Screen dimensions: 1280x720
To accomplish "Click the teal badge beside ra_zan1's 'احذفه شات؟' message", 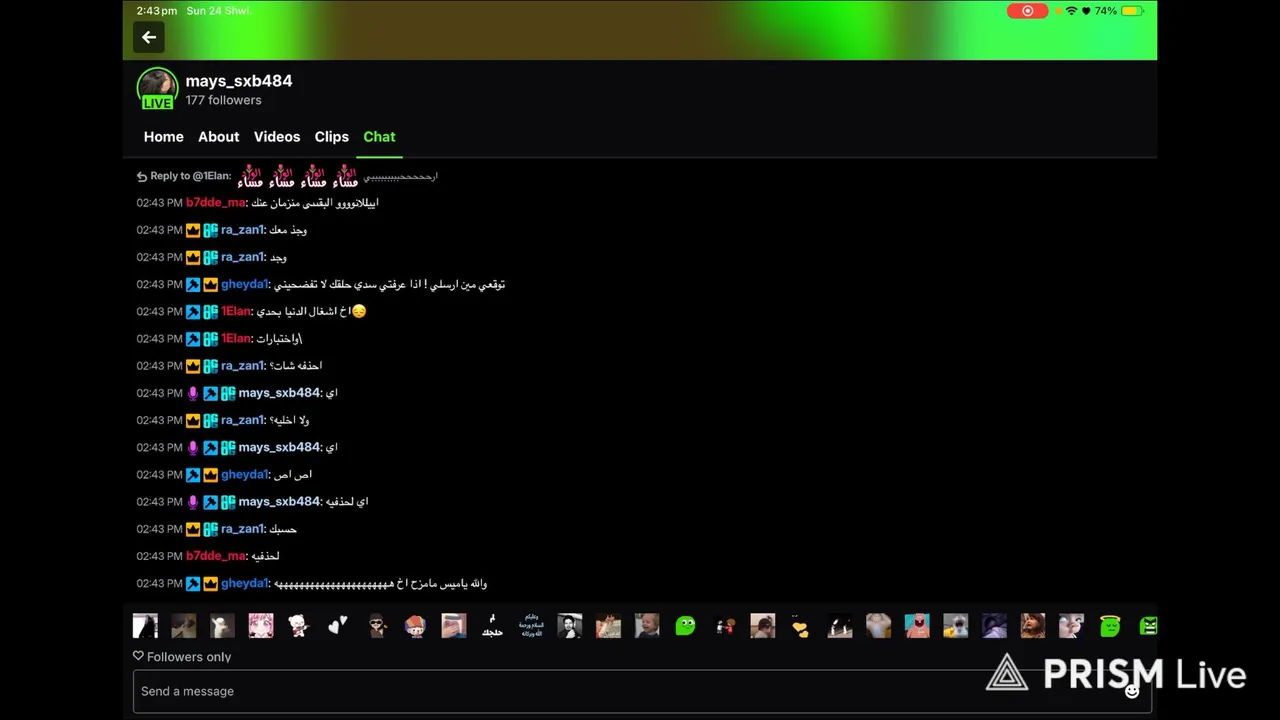I will pyautogui.click(x=211, y=366).
